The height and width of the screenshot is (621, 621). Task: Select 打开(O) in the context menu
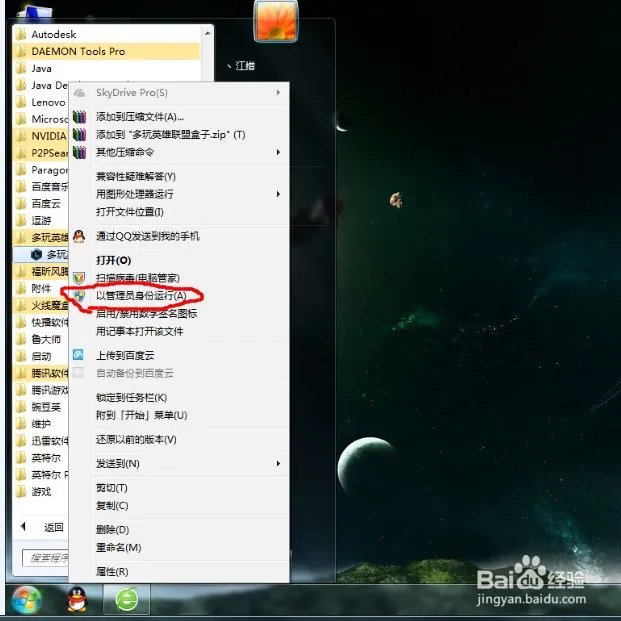[113, 260]
